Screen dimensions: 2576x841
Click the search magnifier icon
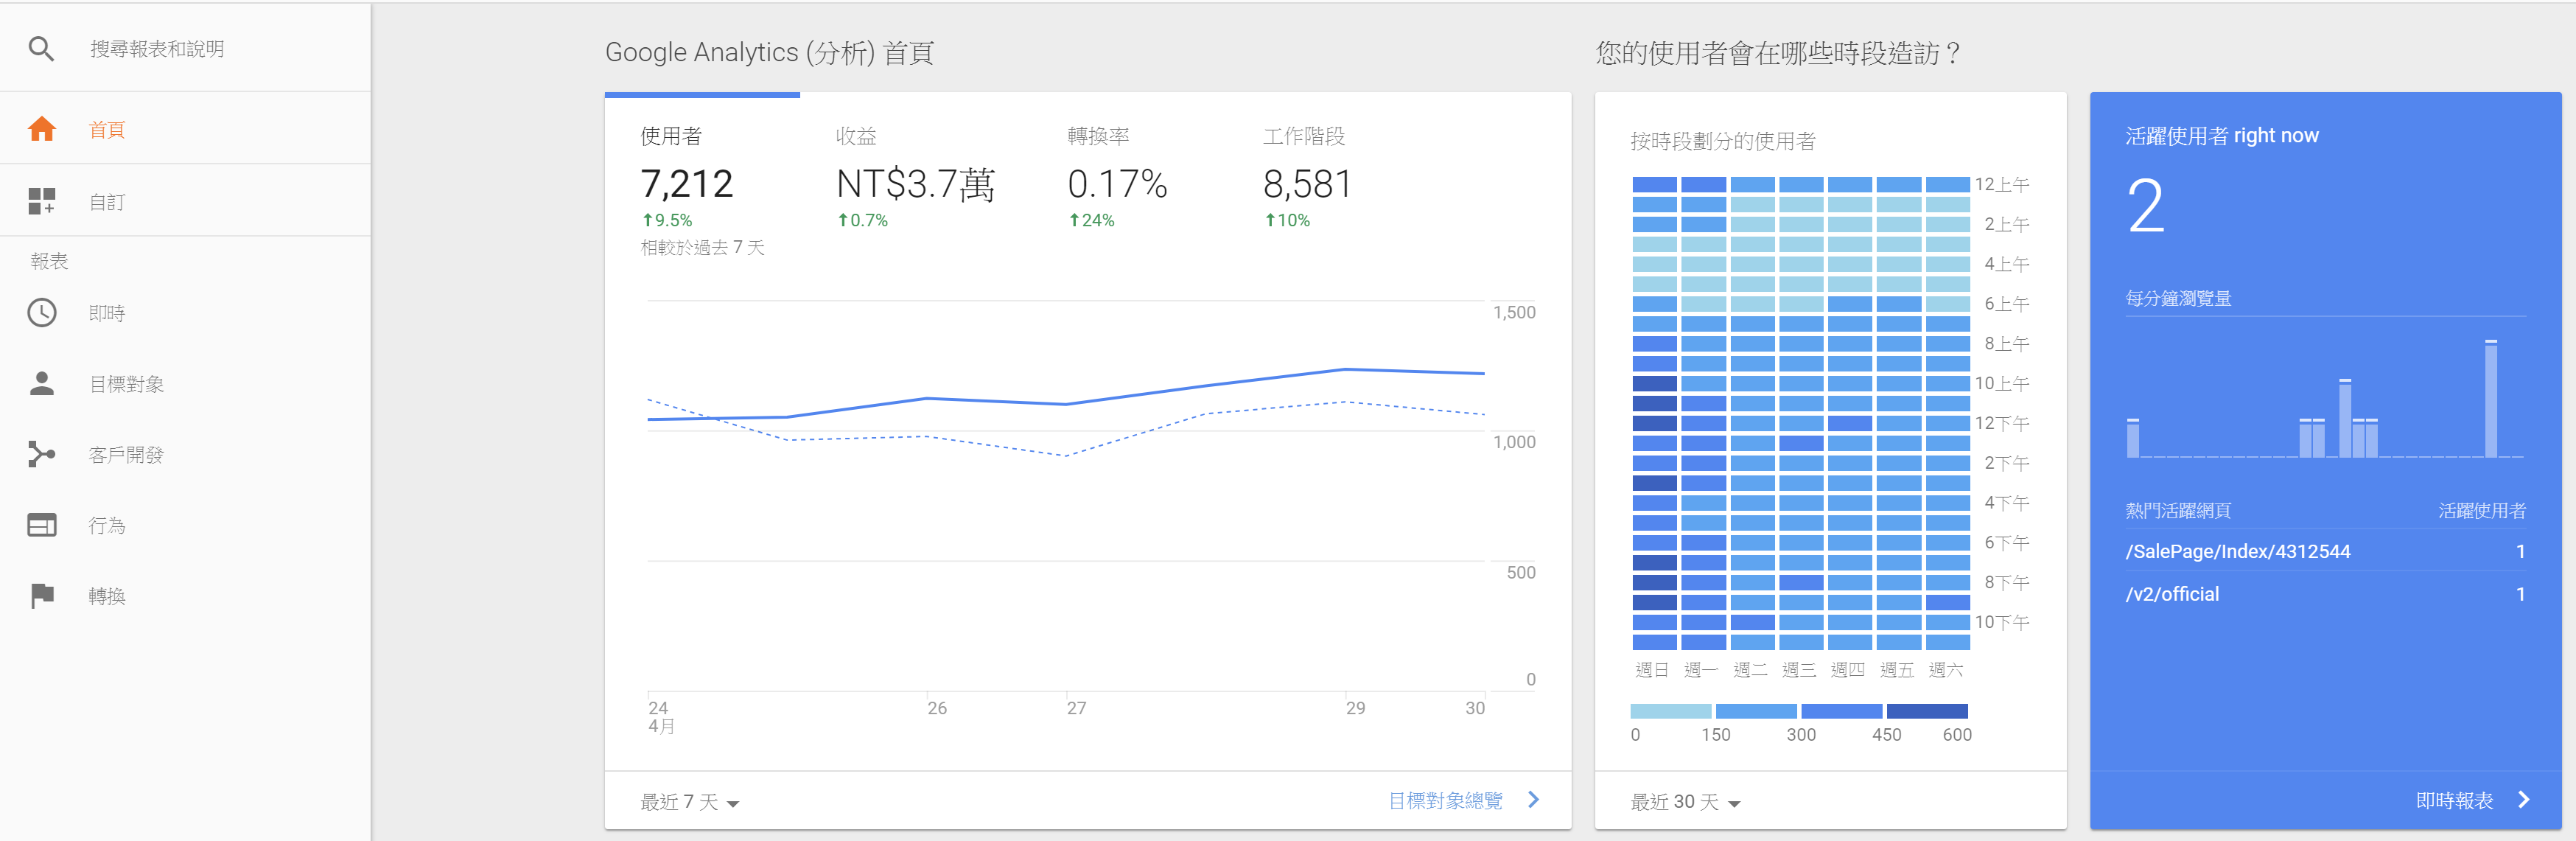click(x=41, y=48)
